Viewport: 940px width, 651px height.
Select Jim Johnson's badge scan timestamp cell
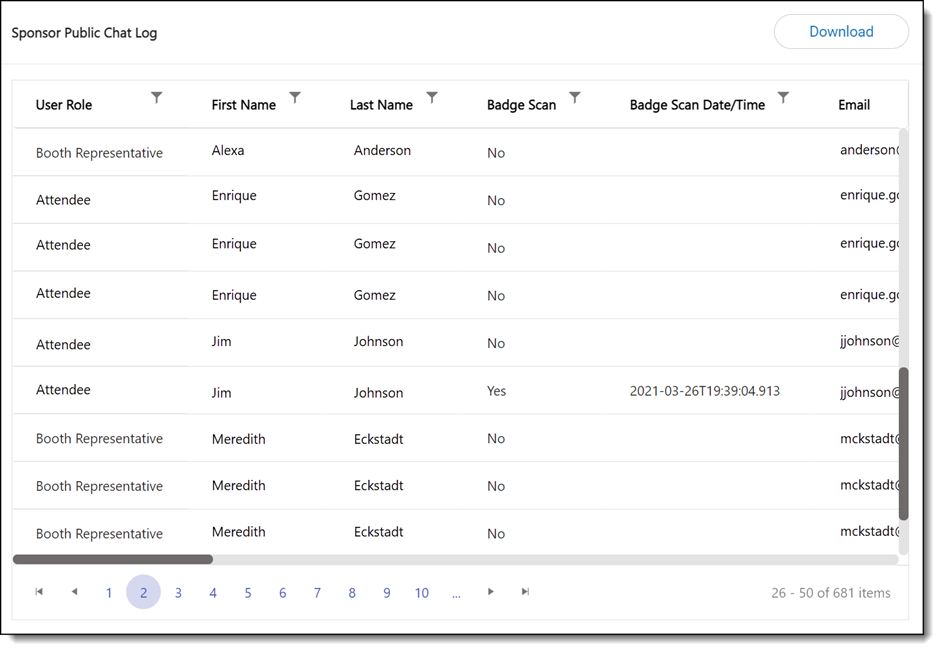pos(704,391)
